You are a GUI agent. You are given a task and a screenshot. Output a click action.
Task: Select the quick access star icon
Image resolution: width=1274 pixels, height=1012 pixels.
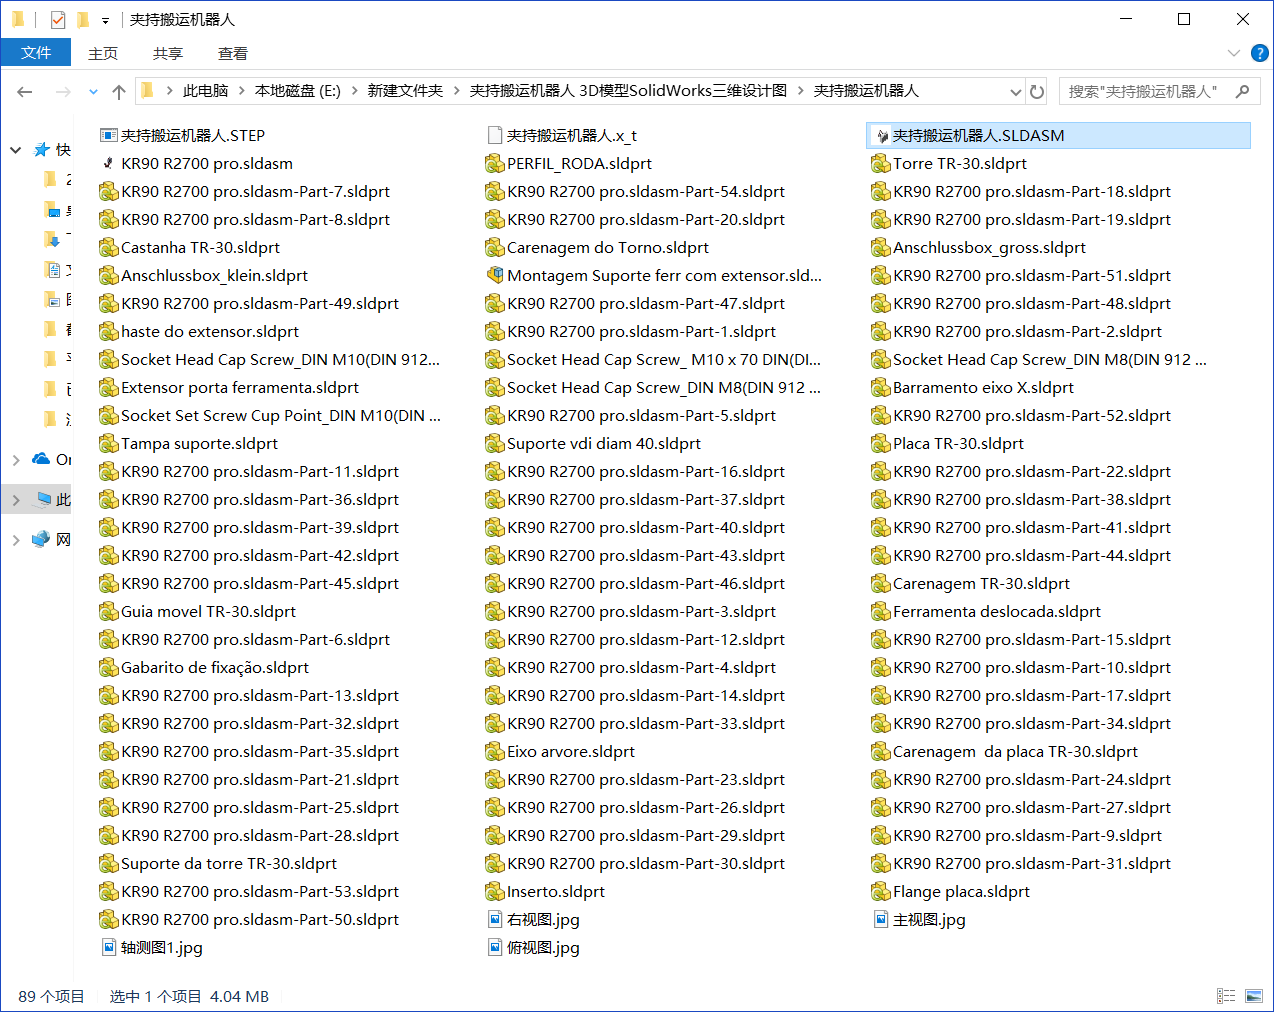point(42,149)
